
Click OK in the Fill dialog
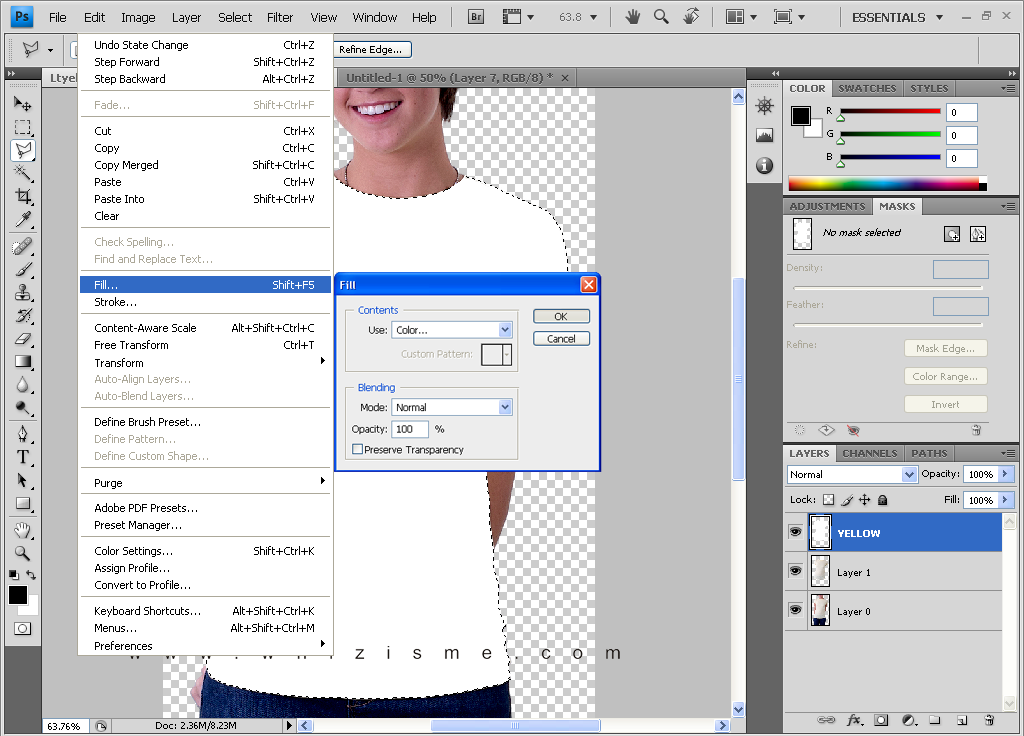click(x=561, y=316)
